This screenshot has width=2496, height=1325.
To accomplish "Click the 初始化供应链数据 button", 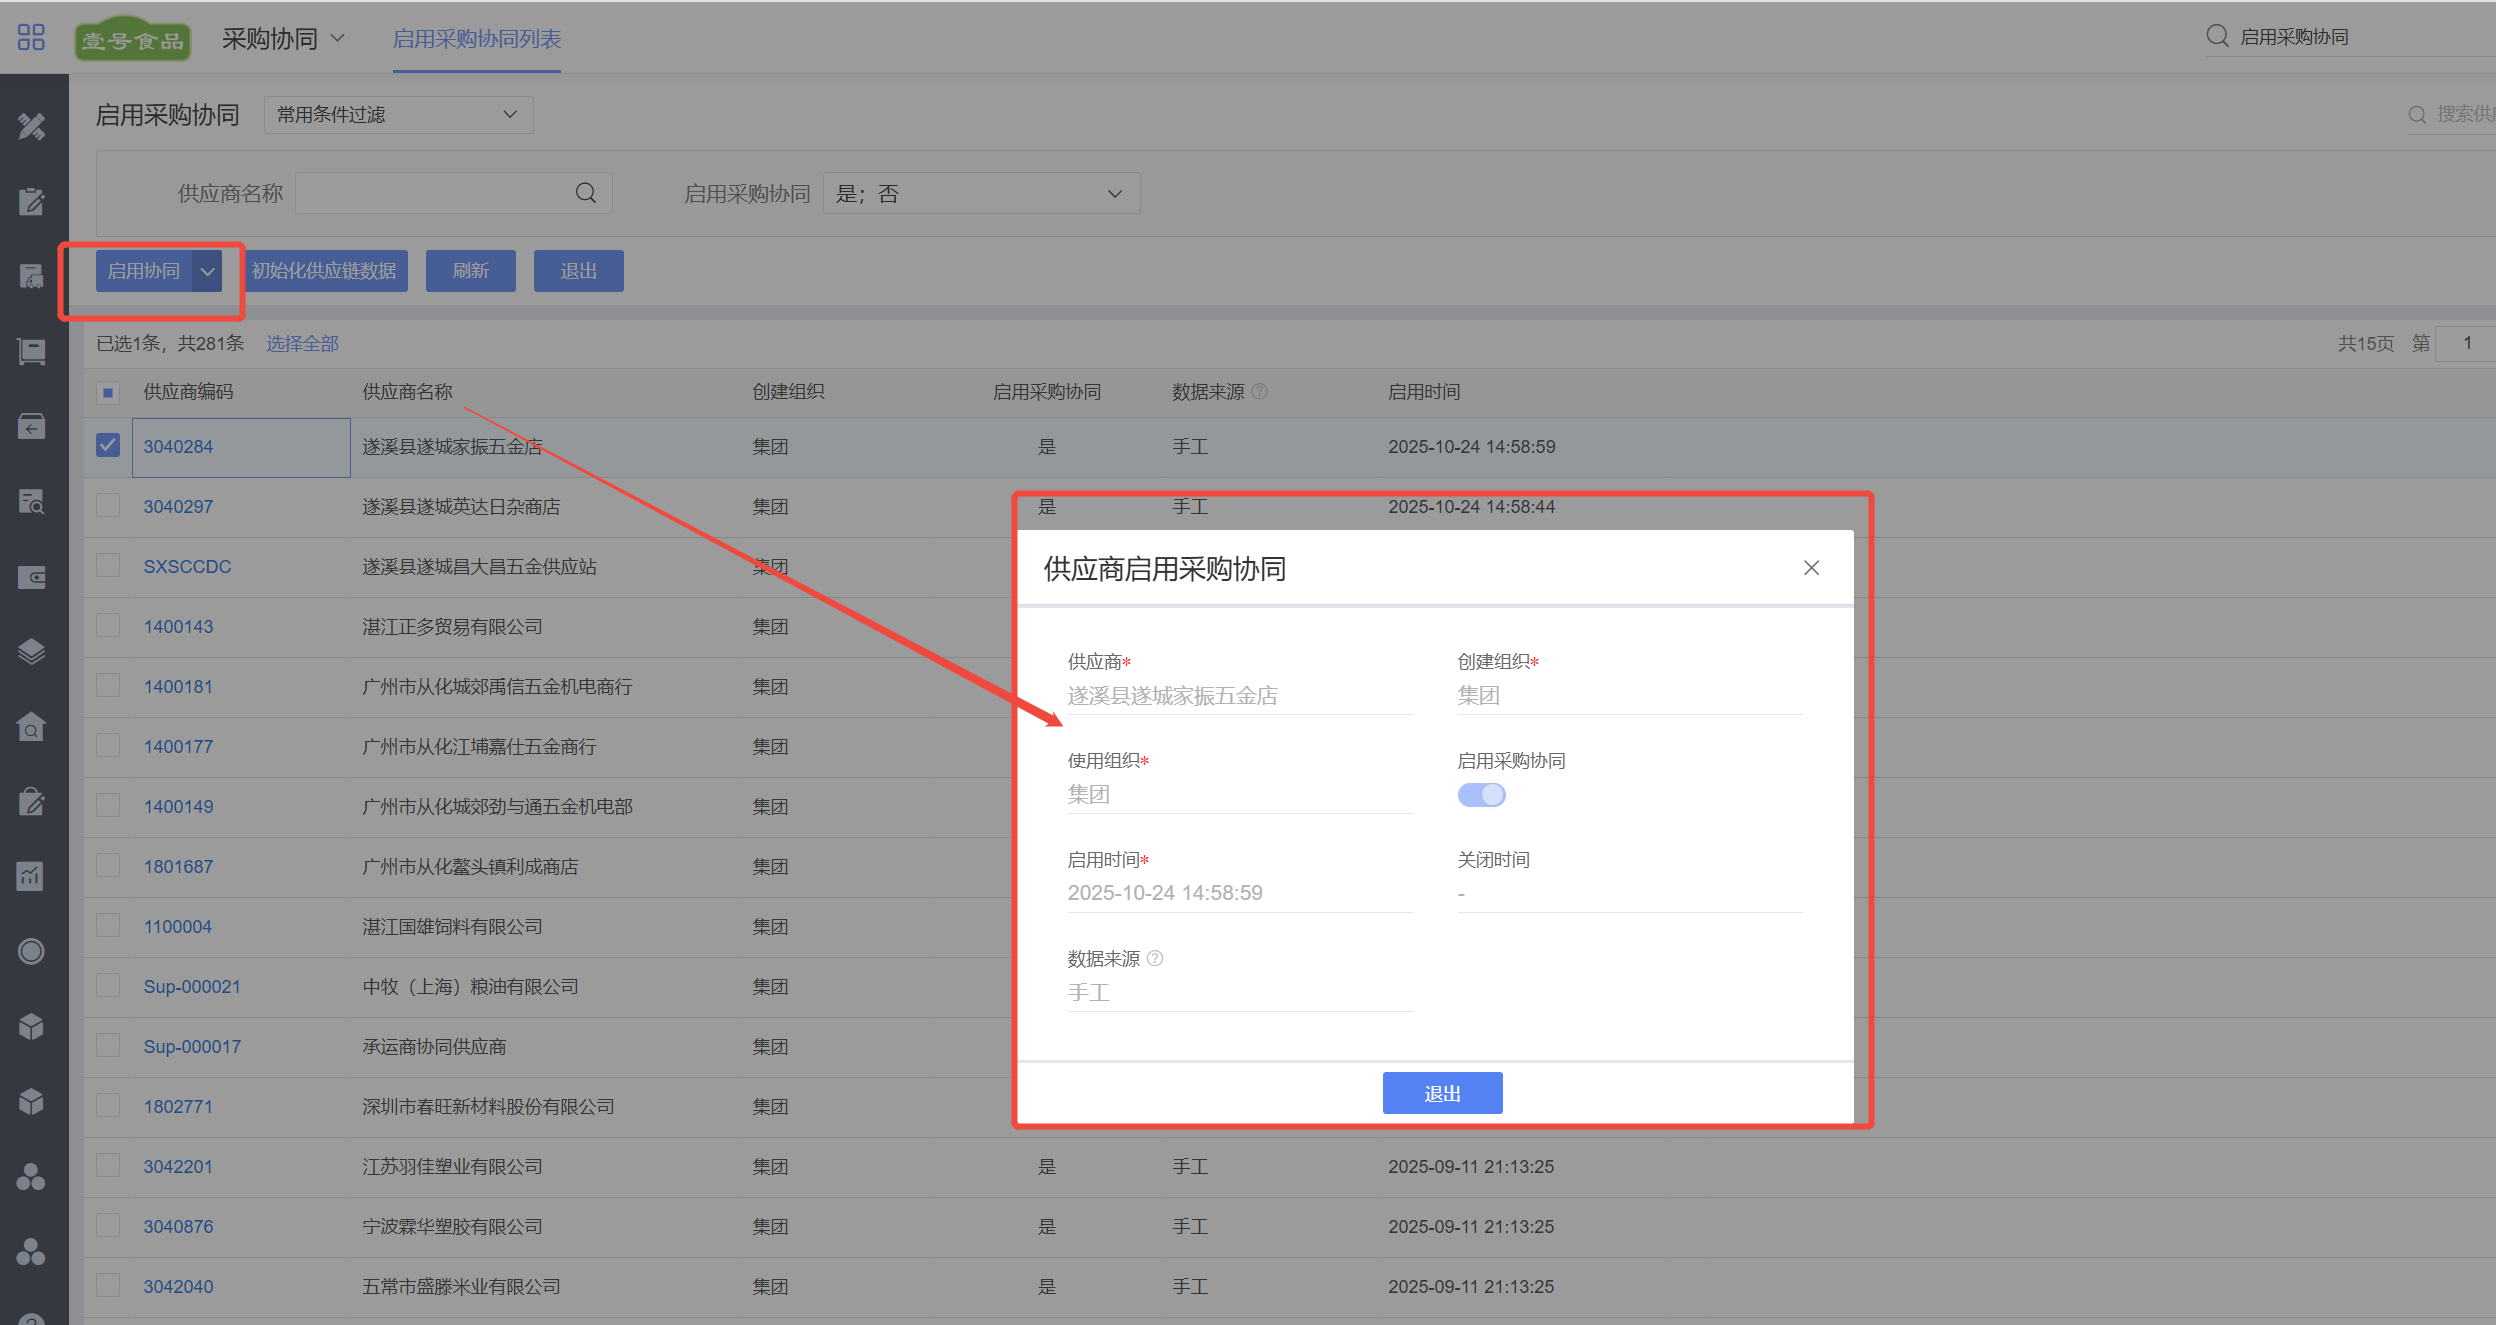I will tap(324, 271).
